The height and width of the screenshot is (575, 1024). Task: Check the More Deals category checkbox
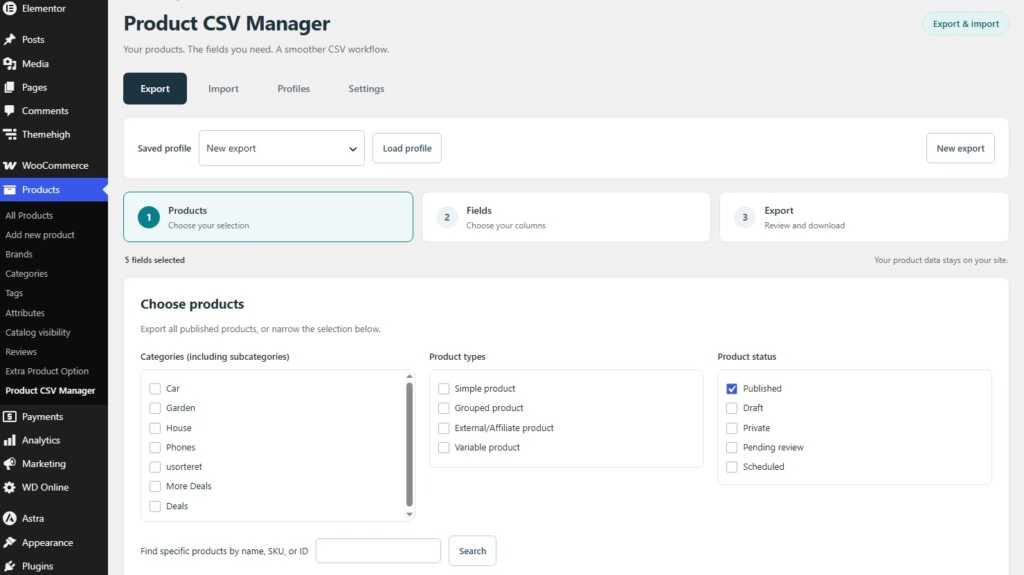(x=155, y=487)
